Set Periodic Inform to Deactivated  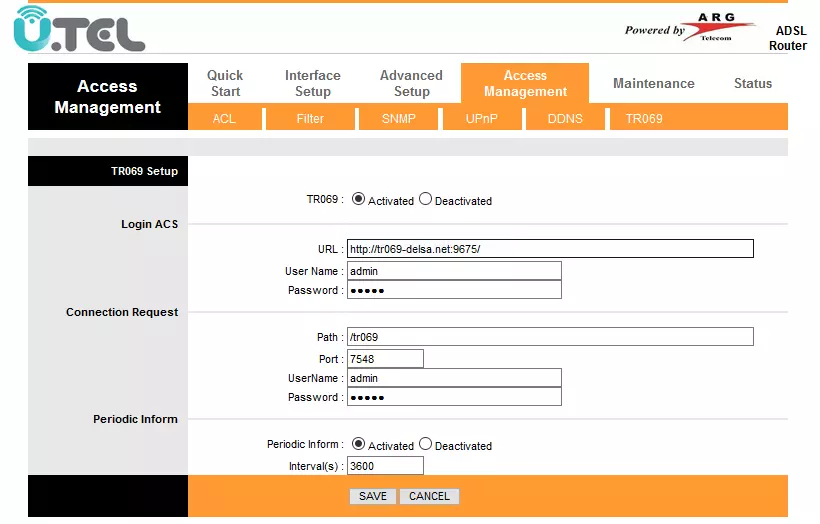coord(425,444)
